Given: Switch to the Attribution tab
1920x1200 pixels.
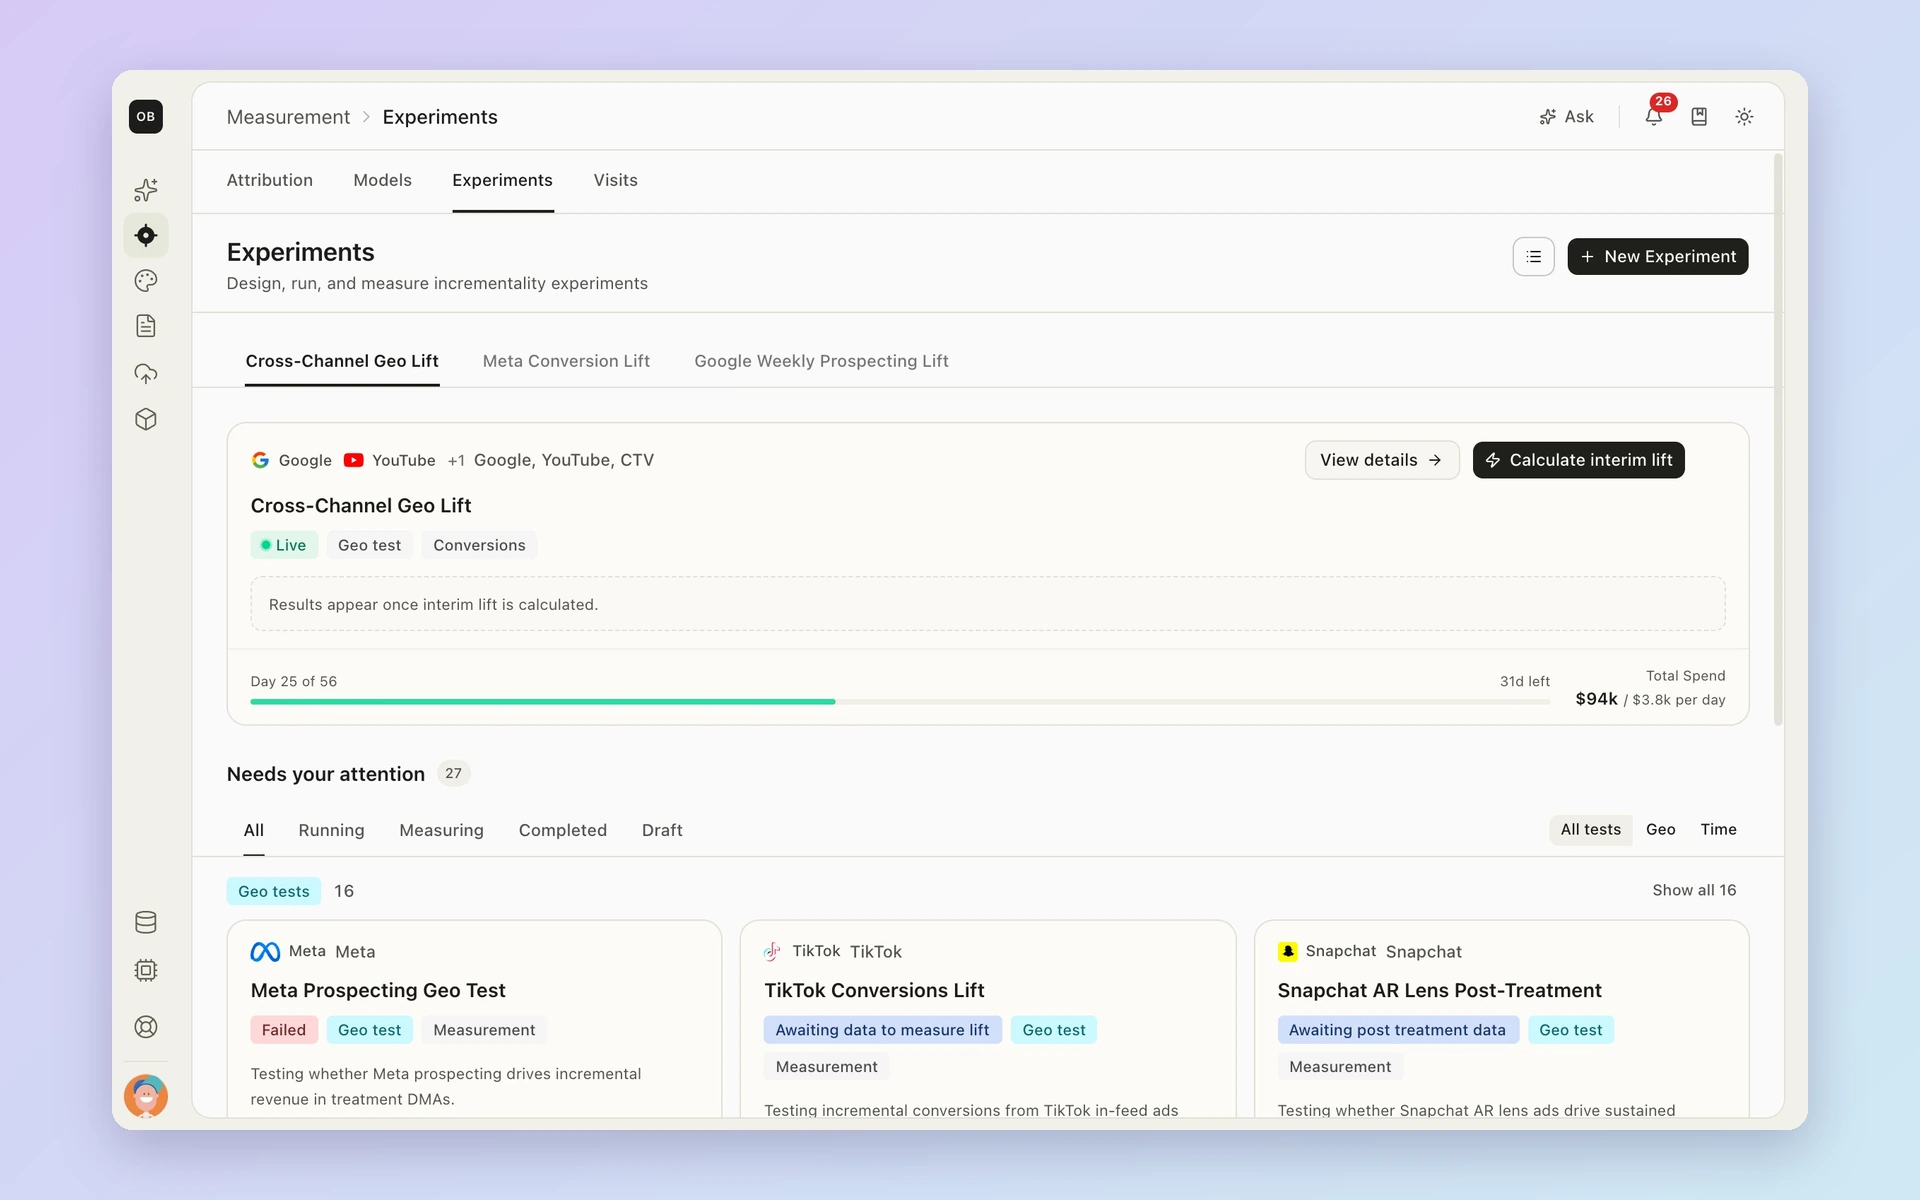Looking at the screenshot, I should pos(270,180).
